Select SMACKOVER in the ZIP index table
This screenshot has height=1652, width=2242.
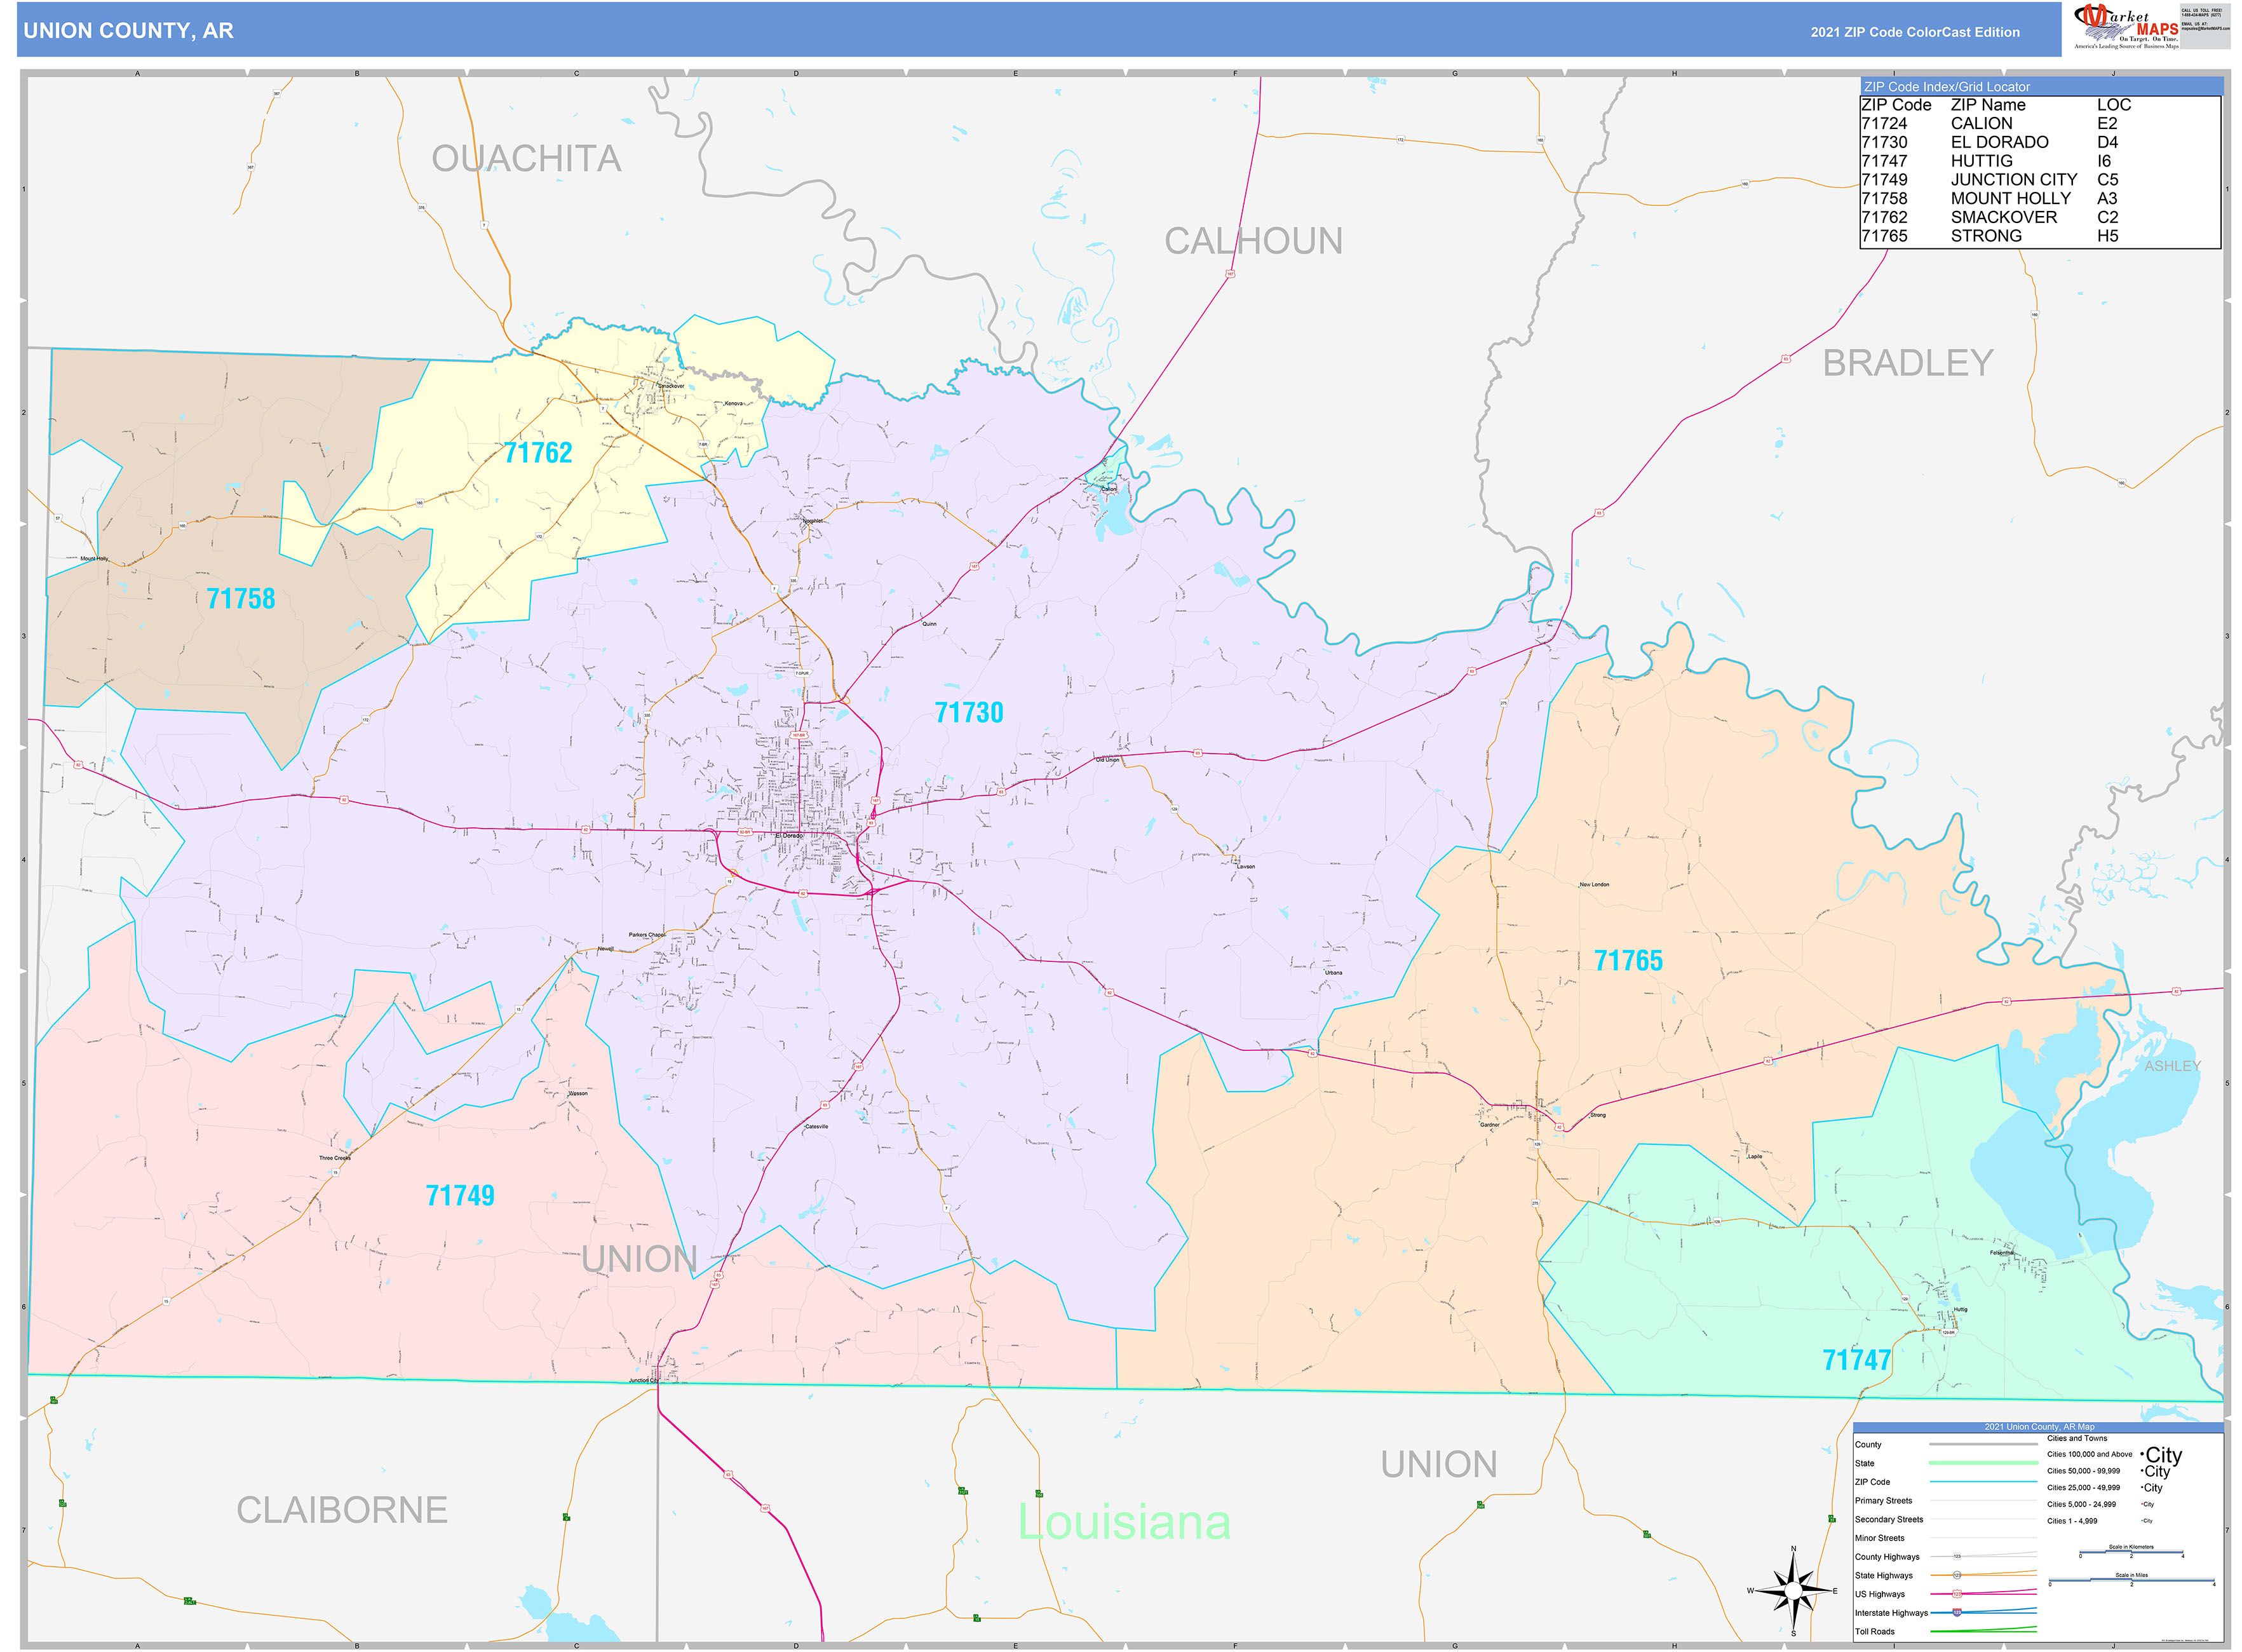point(2003,217)
